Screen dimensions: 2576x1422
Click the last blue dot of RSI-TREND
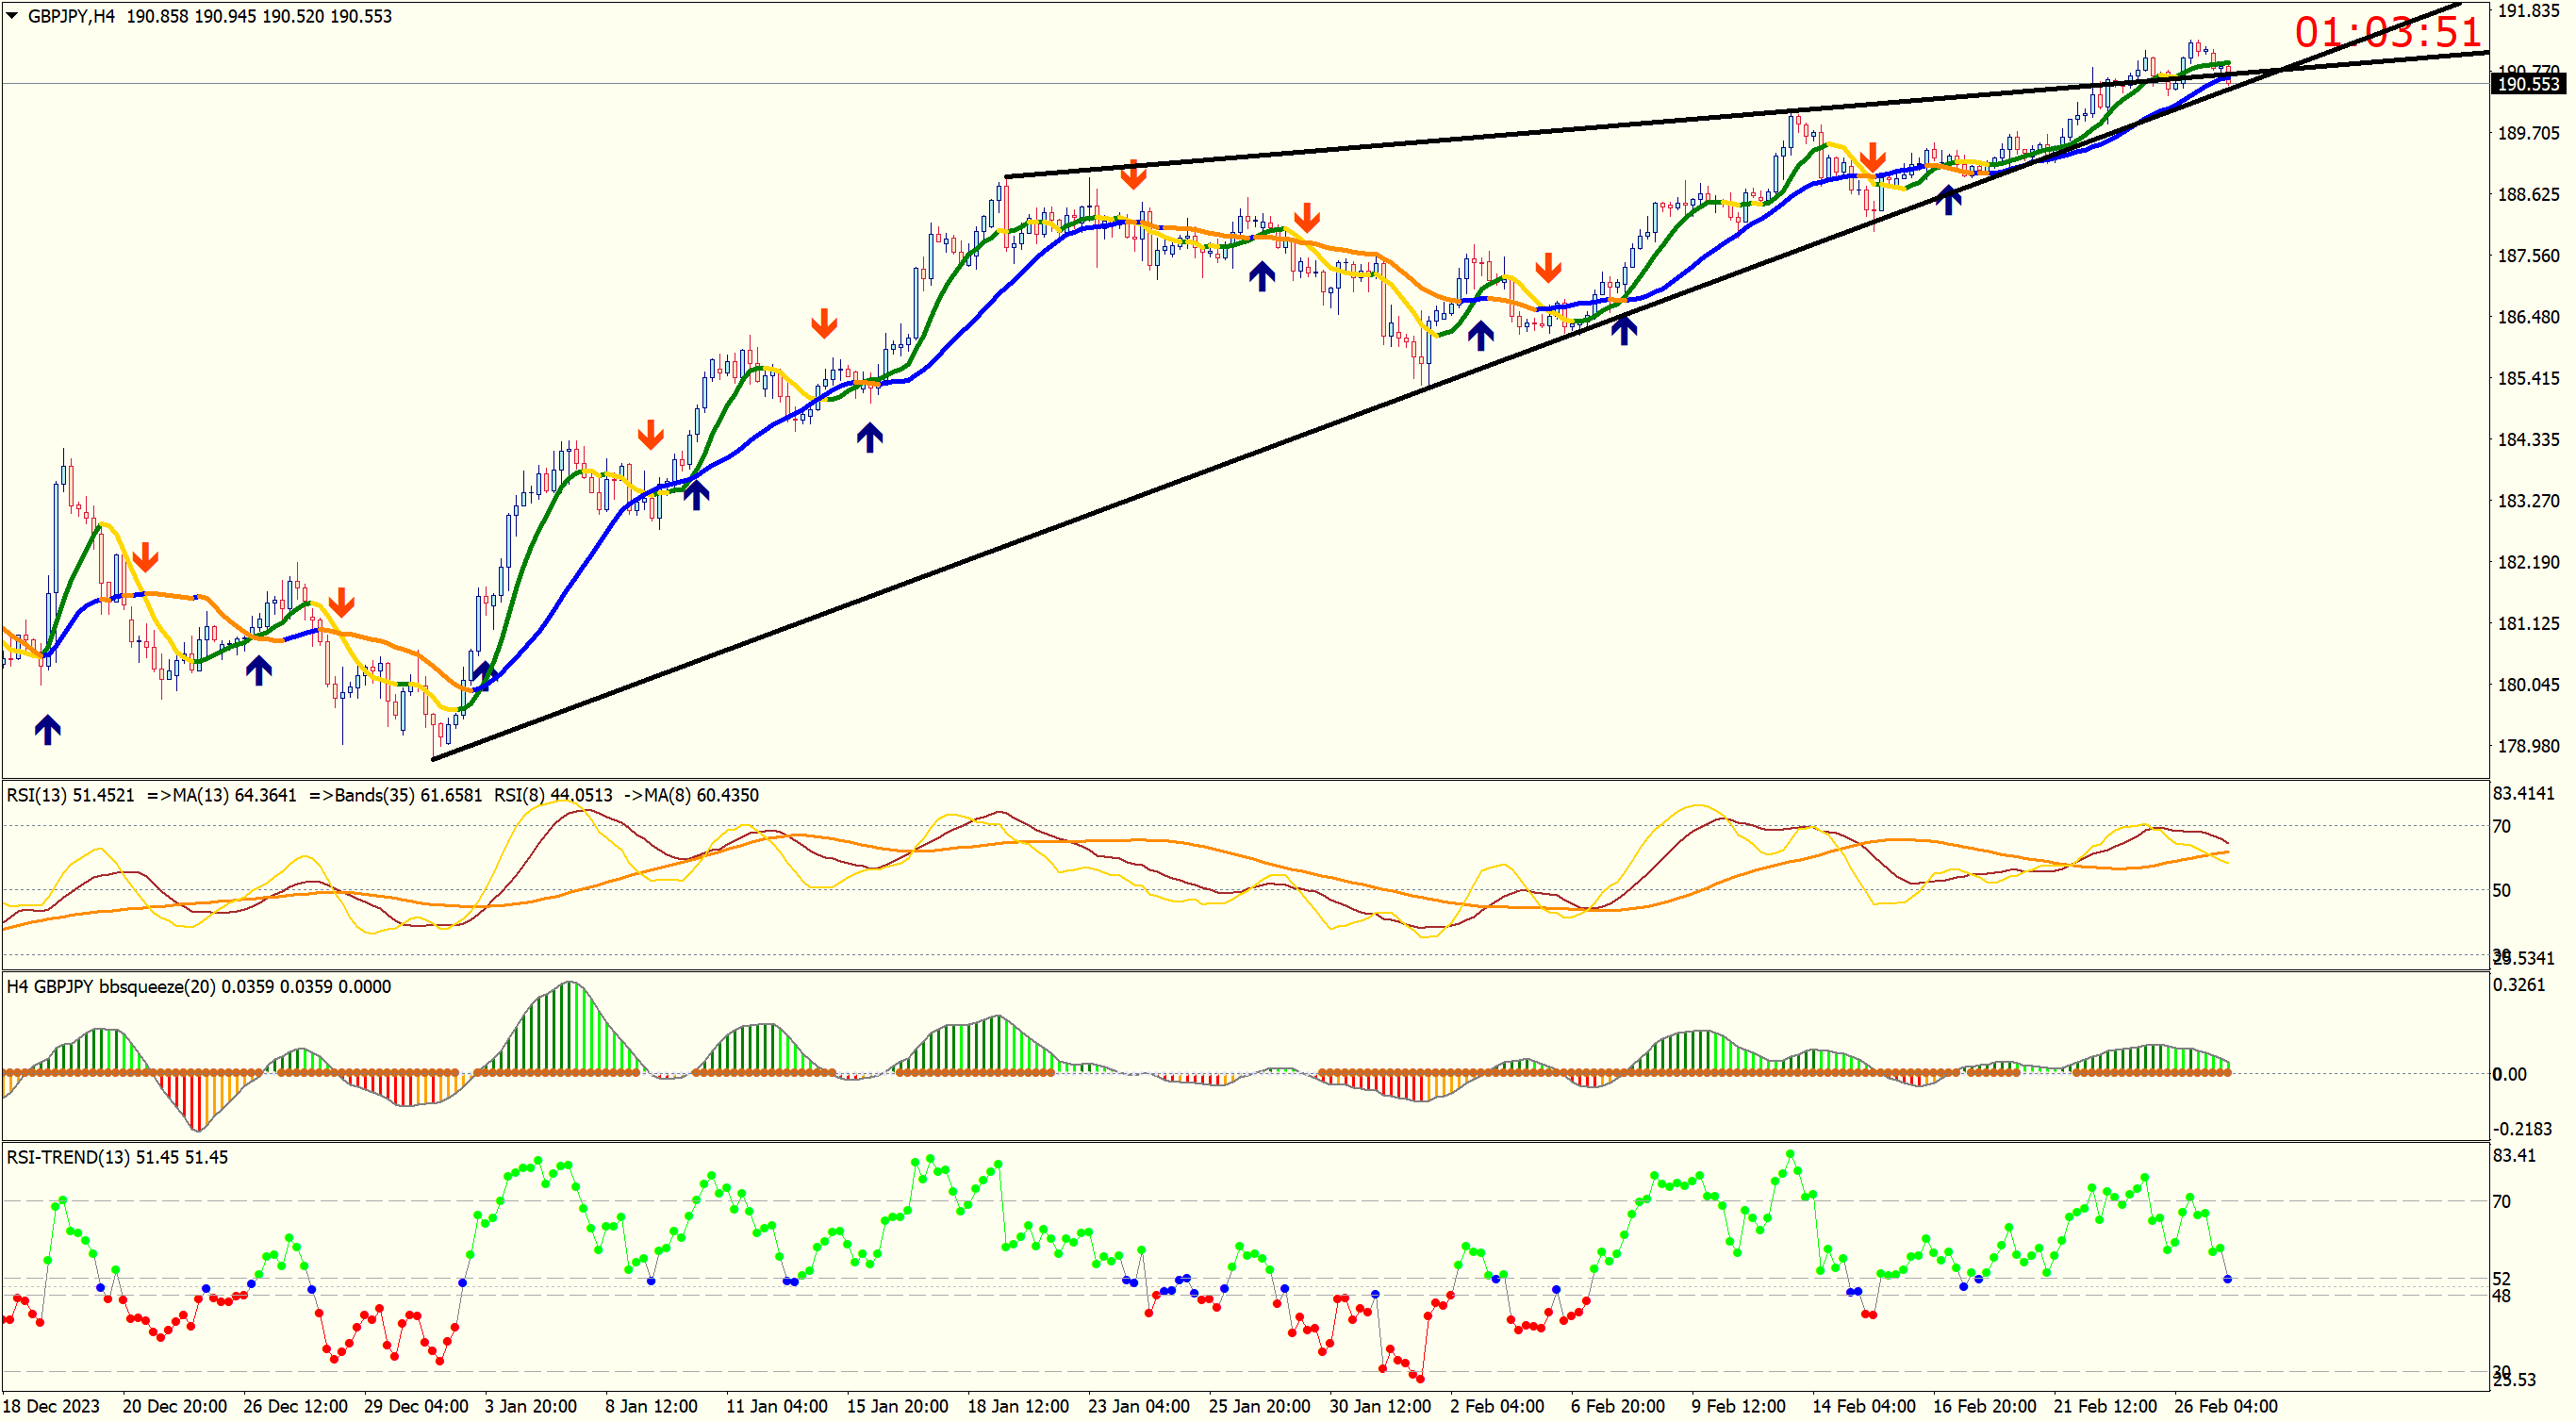2227,1279
